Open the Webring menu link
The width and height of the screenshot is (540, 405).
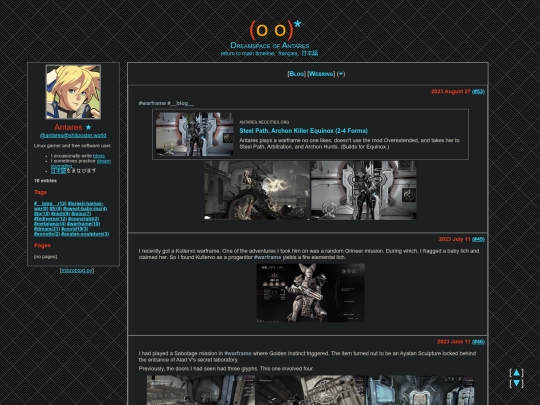pyautogui.click(x=321, y=74)
